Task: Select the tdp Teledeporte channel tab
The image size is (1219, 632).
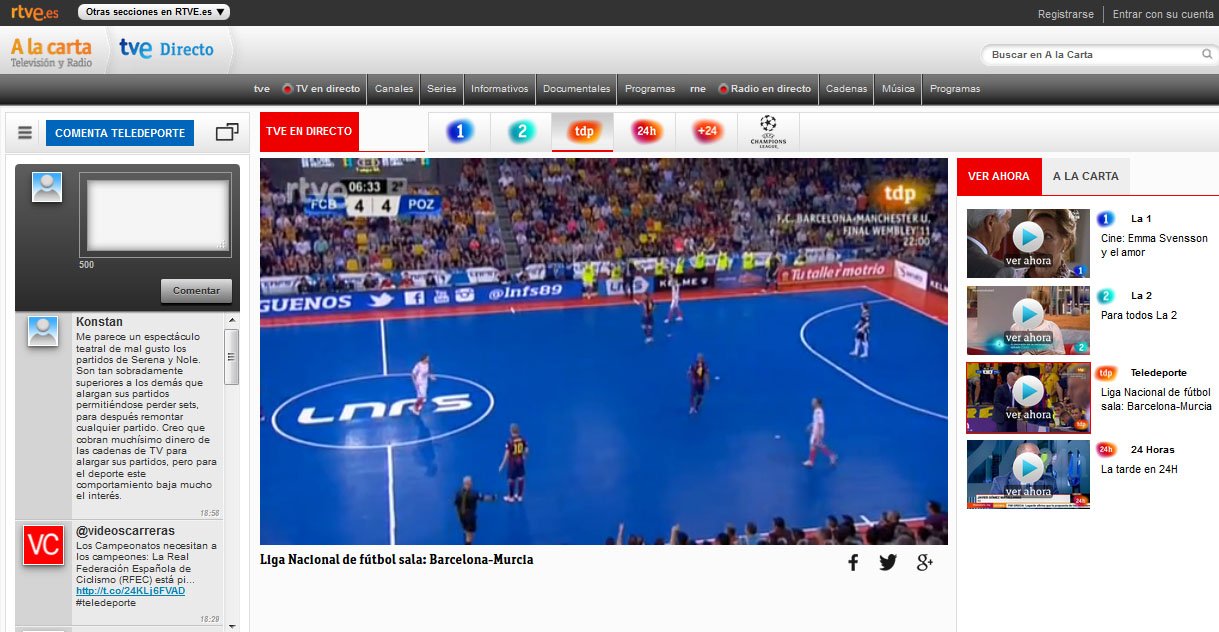Action: pyautogui.click(x=583, y=131)
